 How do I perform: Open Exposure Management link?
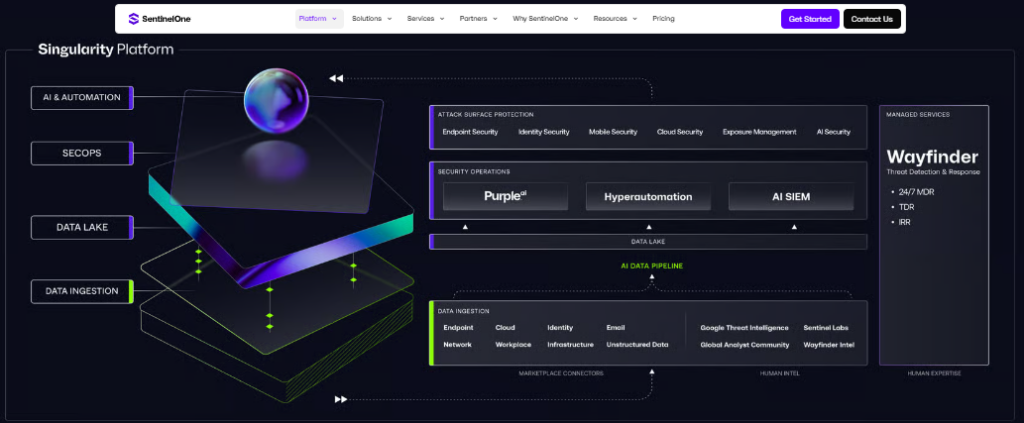[760, 132]
